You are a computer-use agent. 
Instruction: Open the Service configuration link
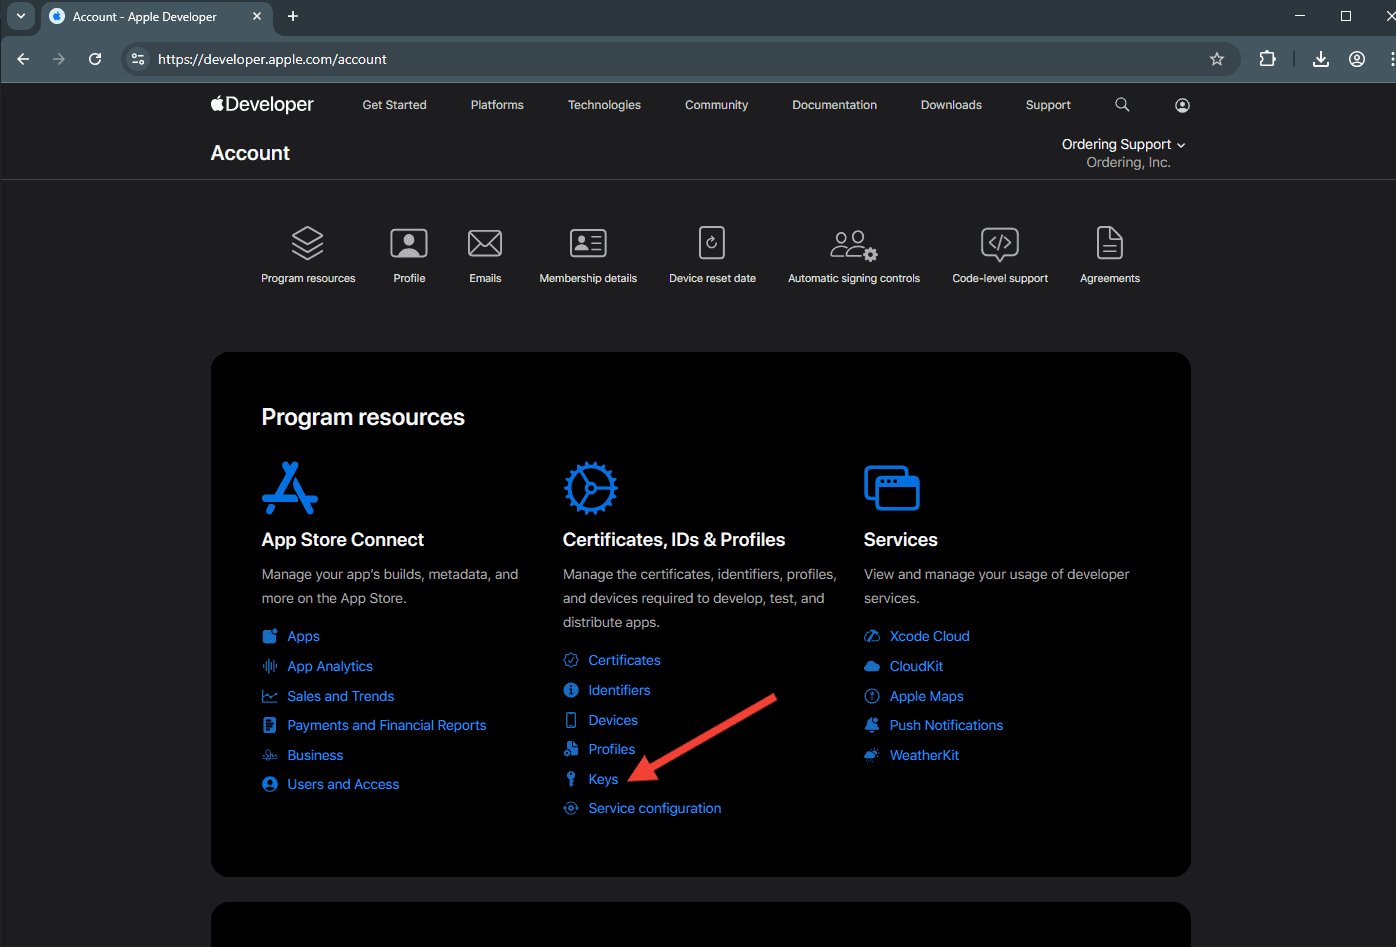click(x=655, y=808)
